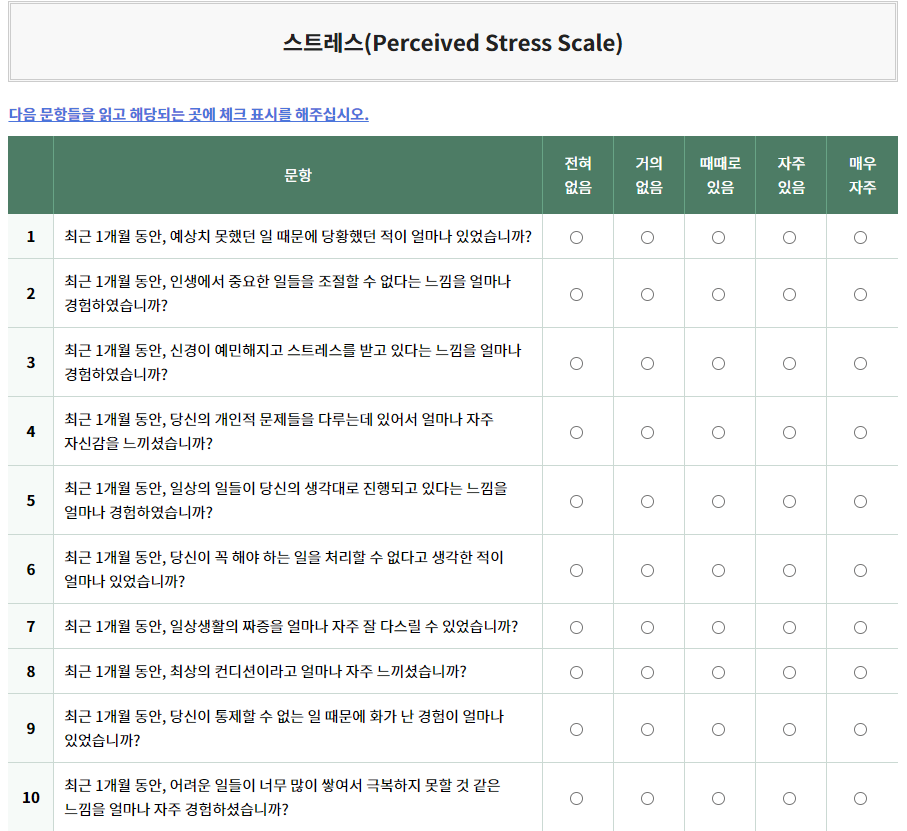Image resolution: width=907 pixels, height=831 pixels.
Task: Check '자주 있음' radio in row 10
Action: coord(790,799)
